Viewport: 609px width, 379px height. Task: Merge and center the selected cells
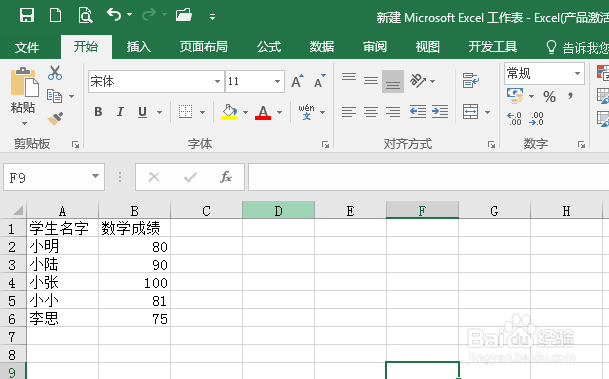coord(470,112)
